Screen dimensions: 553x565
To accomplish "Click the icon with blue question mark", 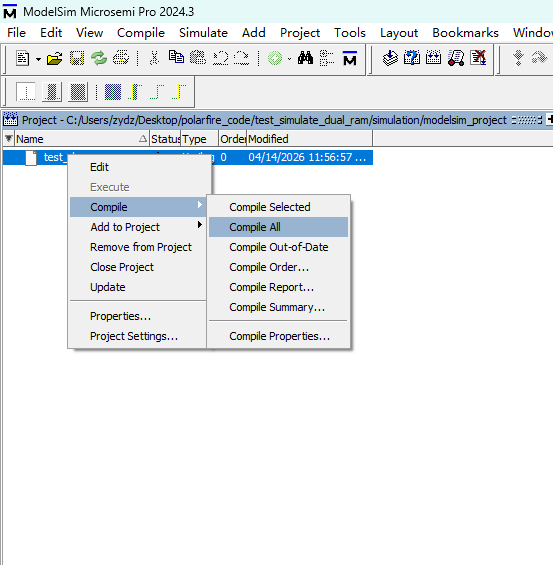I will [x=412, y=58].
